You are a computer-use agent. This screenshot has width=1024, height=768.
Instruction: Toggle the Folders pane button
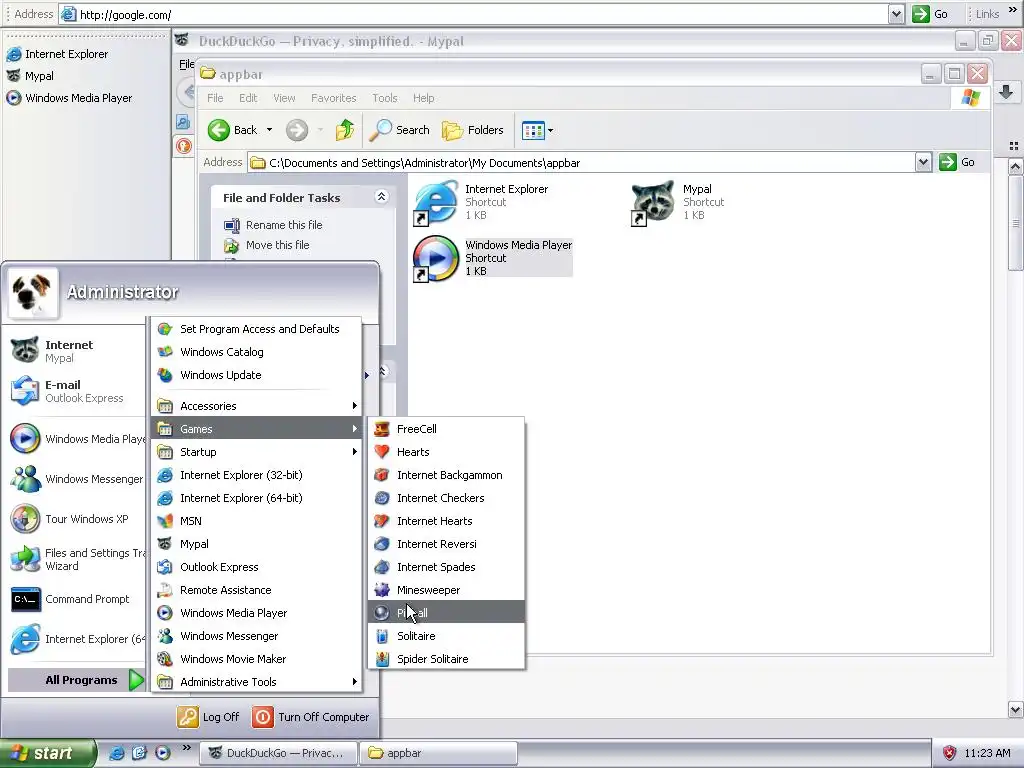click(x=473, y=130)
